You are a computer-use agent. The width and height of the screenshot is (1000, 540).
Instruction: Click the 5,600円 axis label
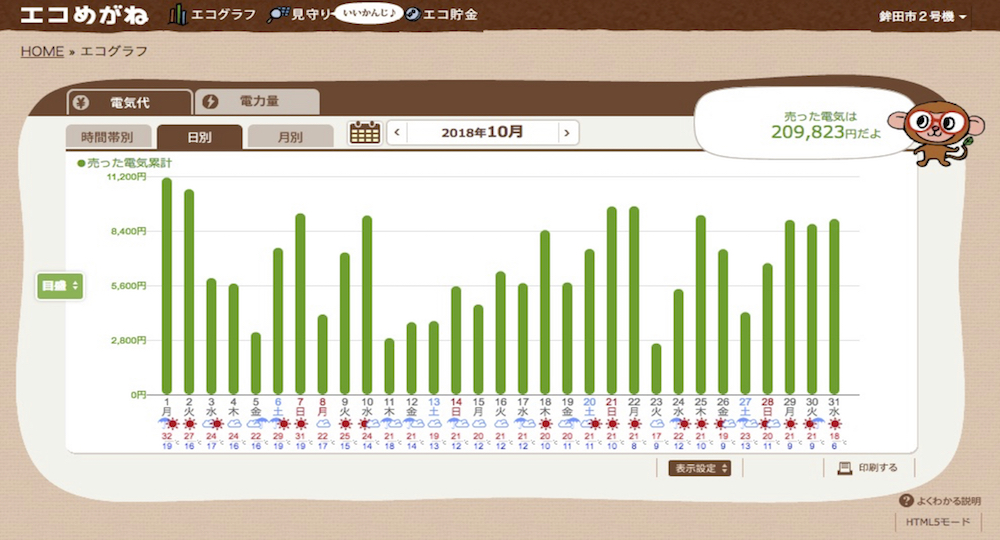click(x=129, y=286)
